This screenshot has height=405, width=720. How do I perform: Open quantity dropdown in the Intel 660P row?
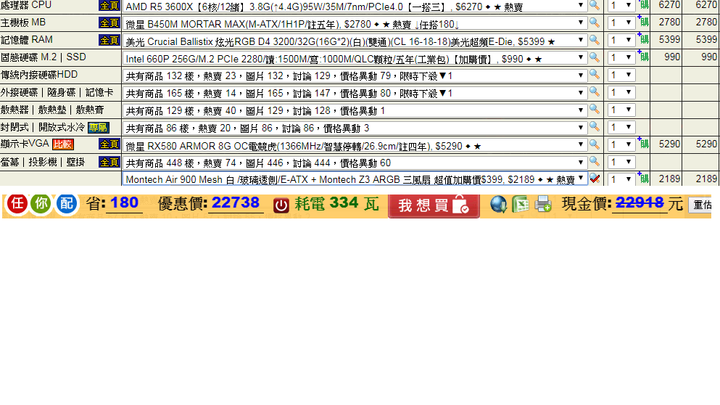tap(621, 57)
